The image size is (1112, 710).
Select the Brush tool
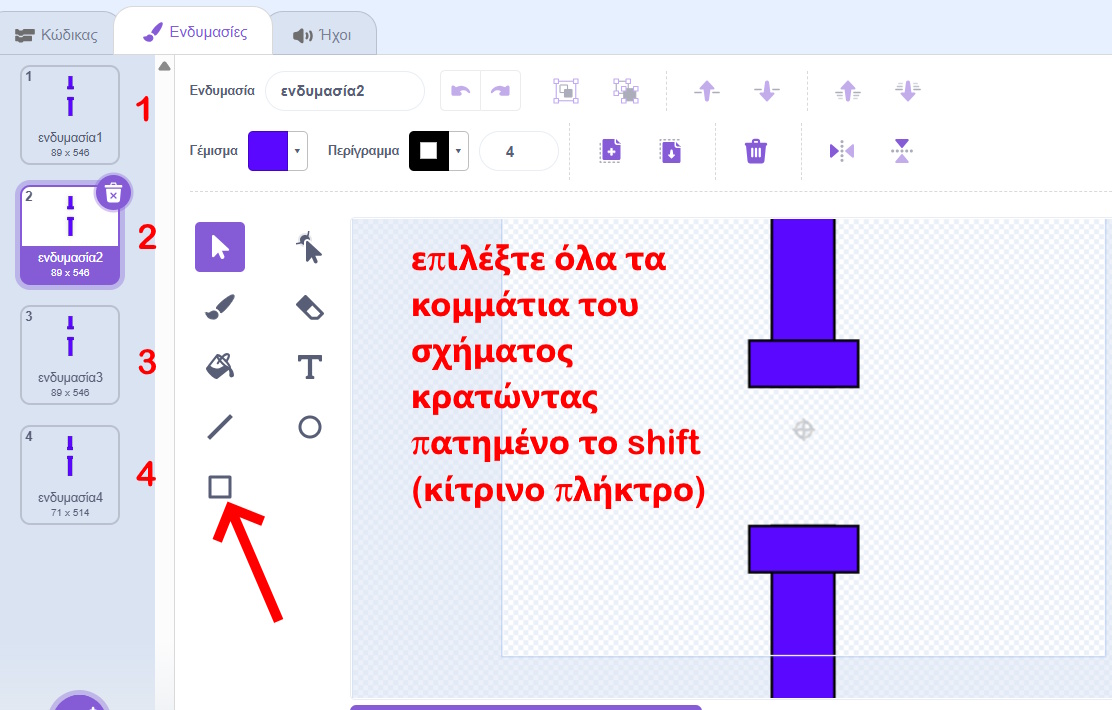(220, 307)
